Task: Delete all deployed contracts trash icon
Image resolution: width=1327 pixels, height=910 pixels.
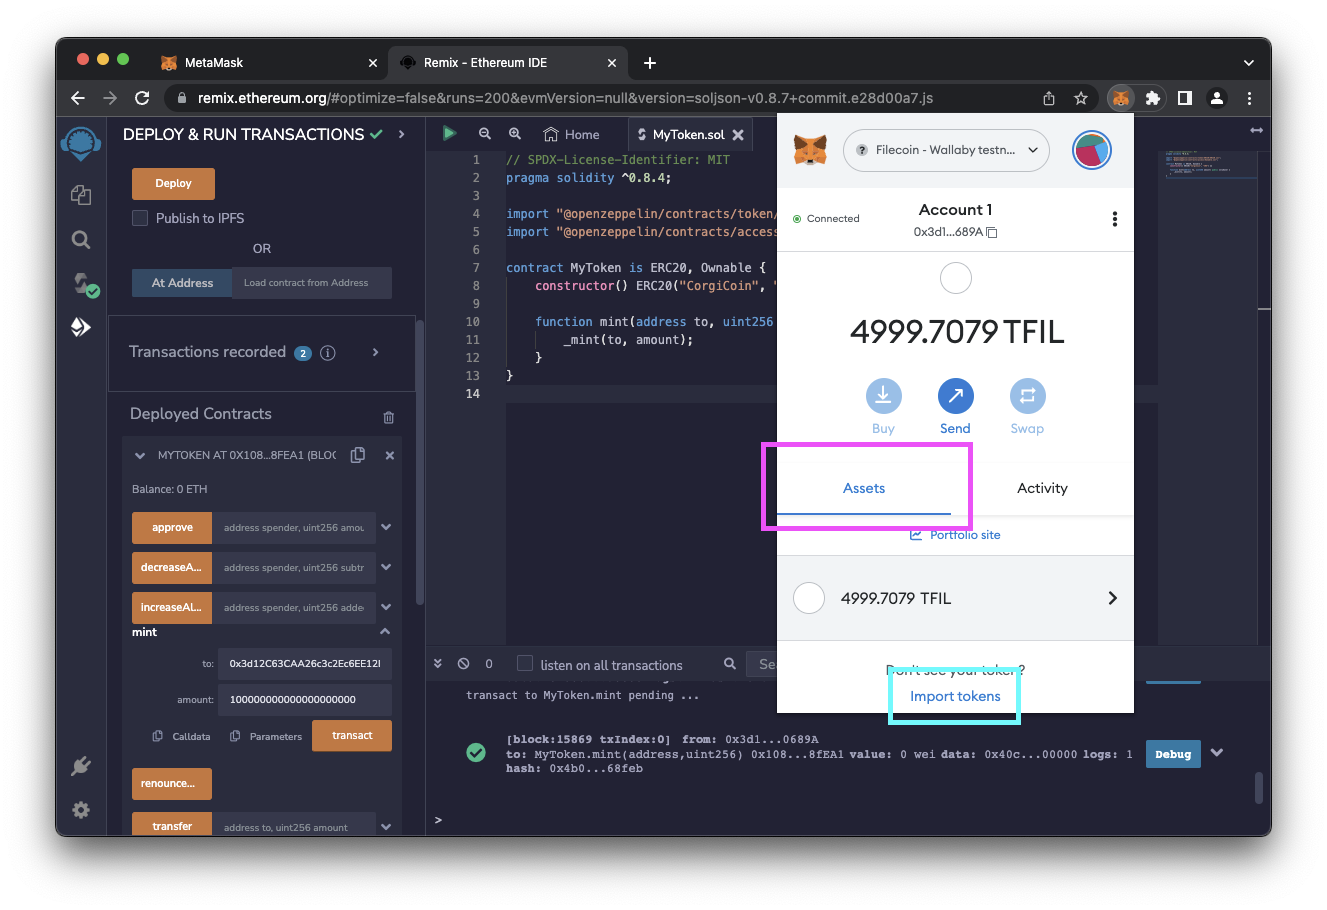Action: pyautogui.click(x=389, y=417)
